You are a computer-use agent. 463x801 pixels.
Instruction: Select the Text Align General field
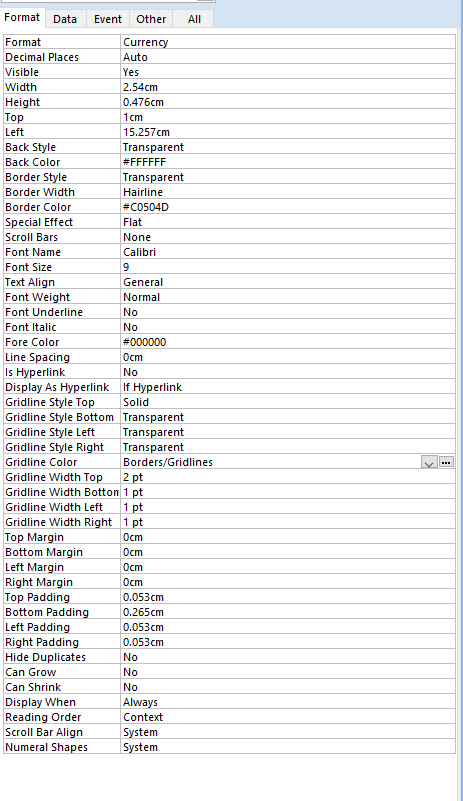[288, 282]
